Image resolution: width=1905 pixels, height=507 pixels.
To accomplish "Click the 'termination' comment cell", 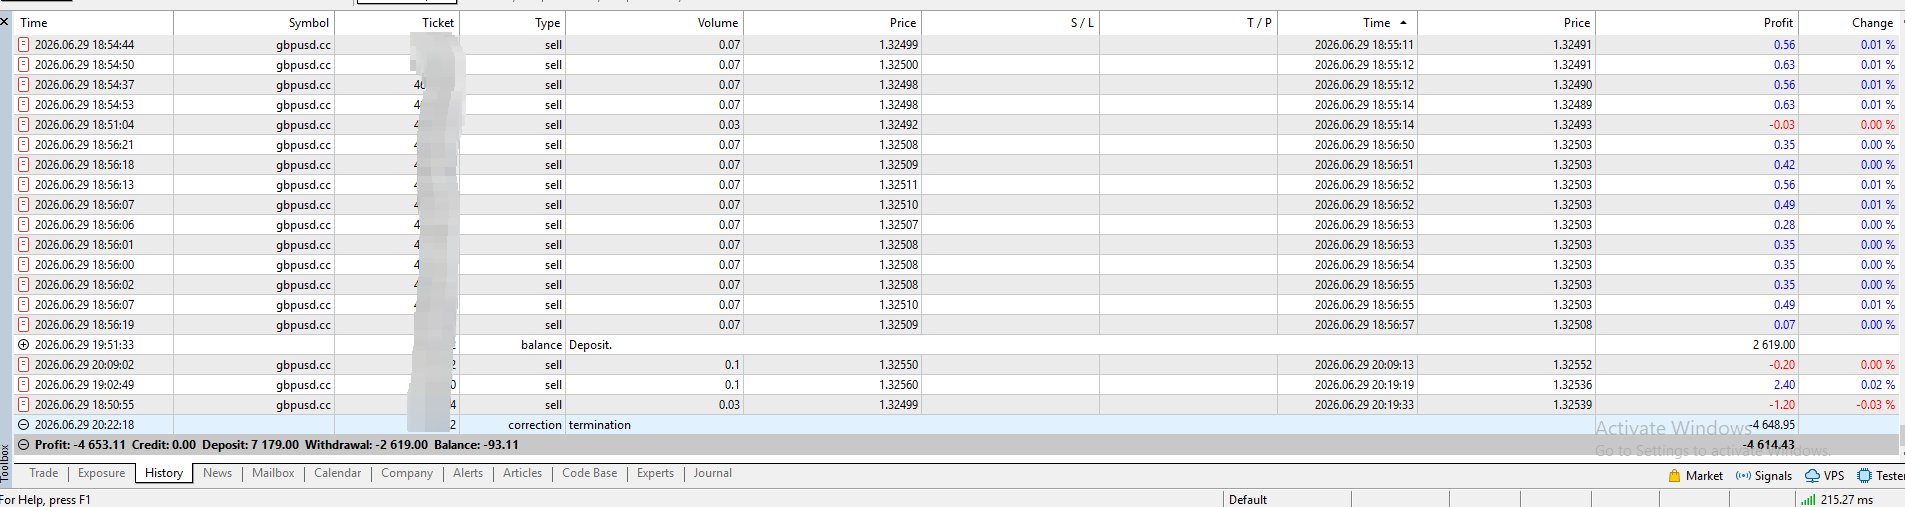I will (x=600, y=425).
